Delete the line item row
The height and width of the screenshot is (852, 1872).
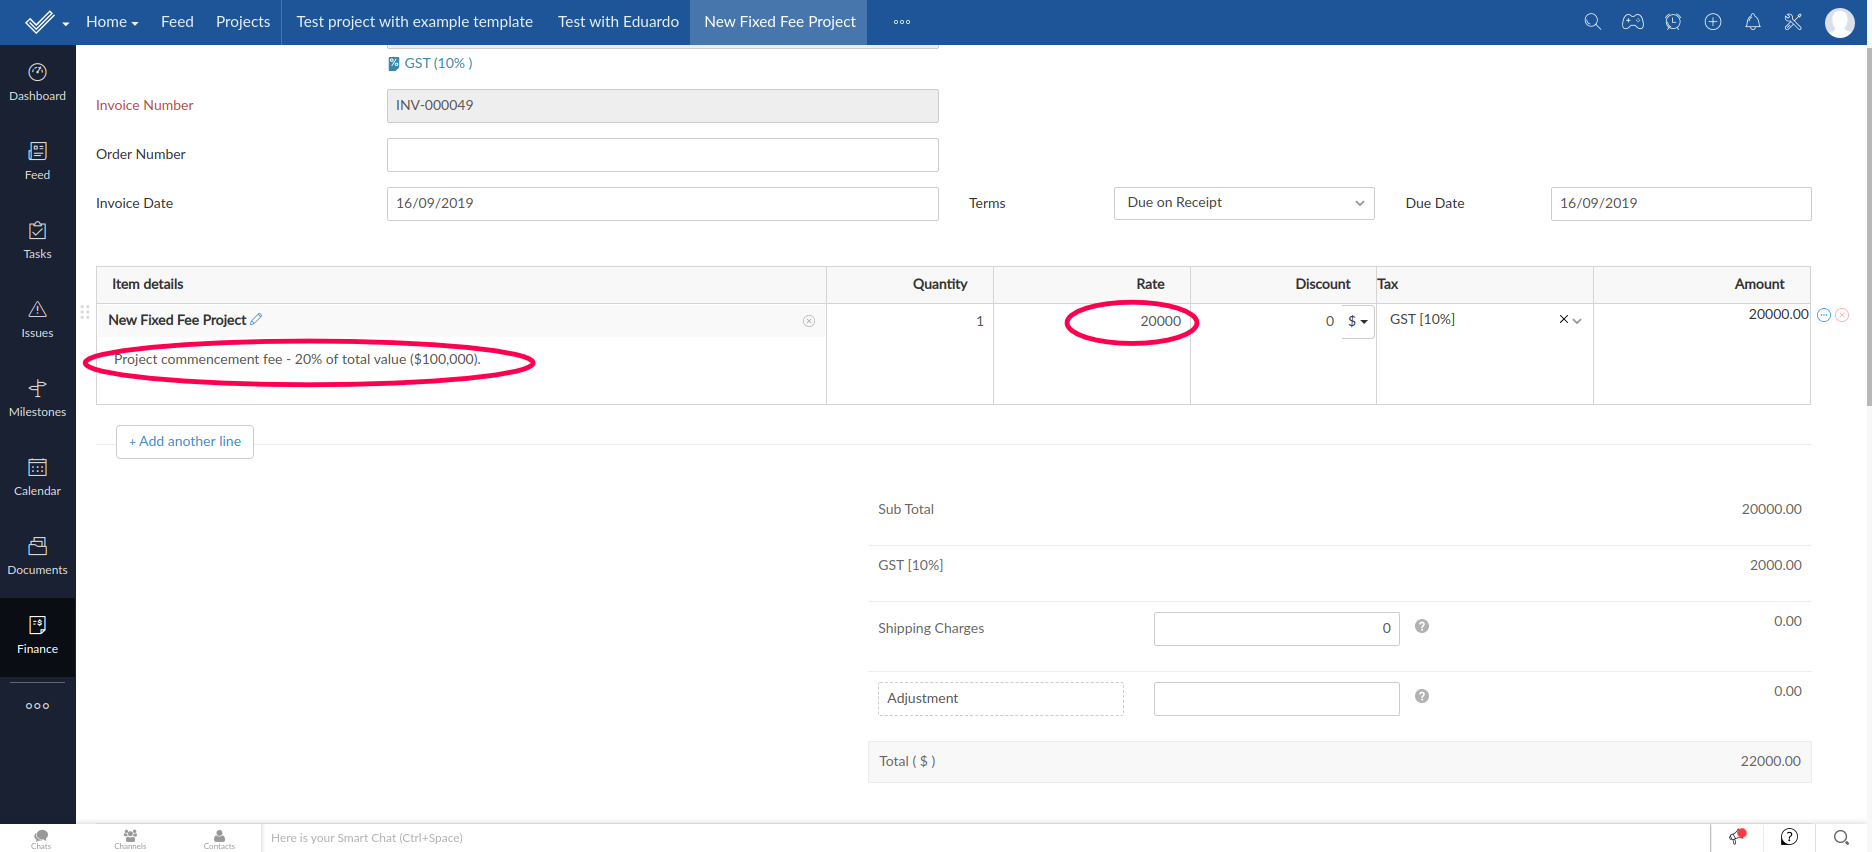click(1842, 315)
